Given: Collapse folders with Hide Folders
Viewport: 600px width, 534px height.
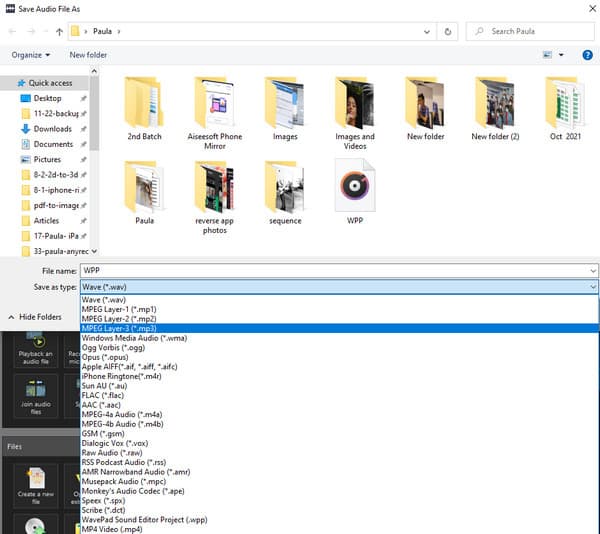Looking at the screenshot, I should click(x=35, y=317).
